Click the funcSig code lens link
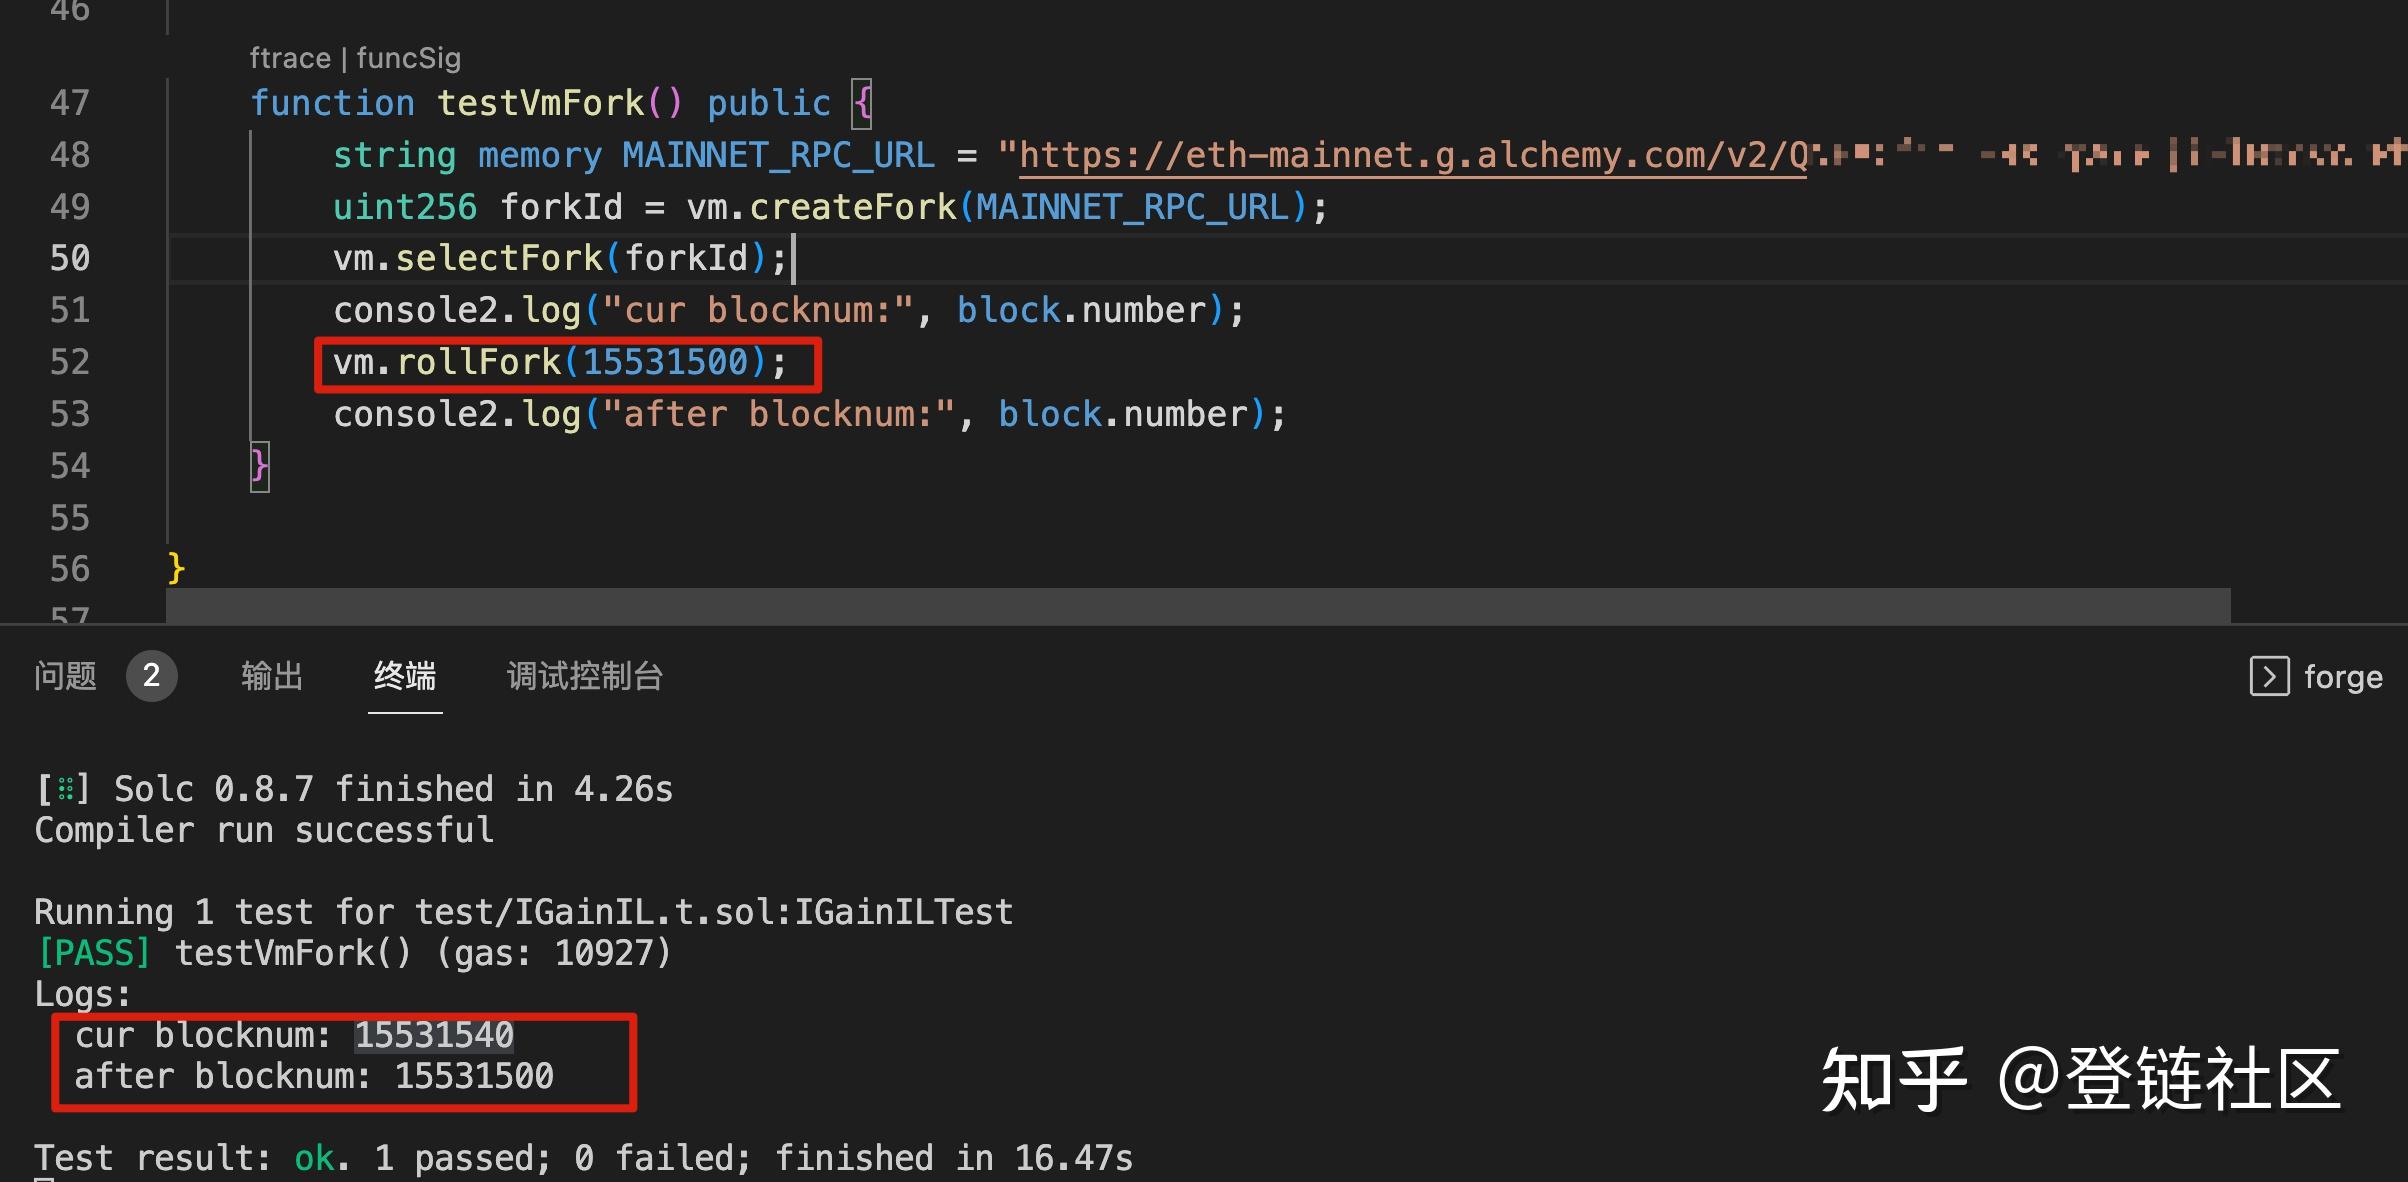Viewport: 2408px width, 1182px height. tap(408, 58)
